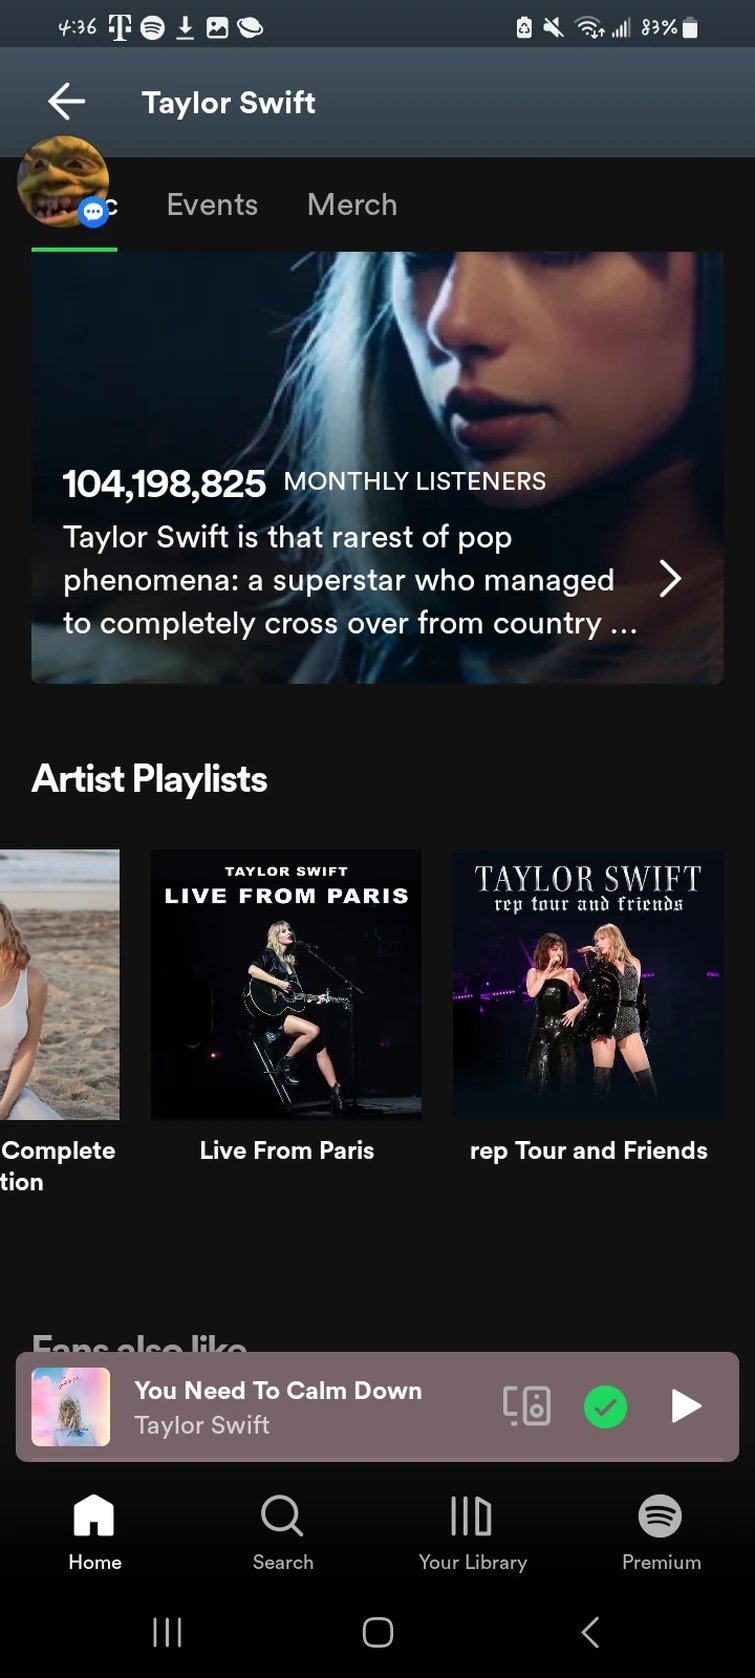Switch to the Events tab
The height and width of the screenshot is (1678, 755).
[x=212, y=205]
